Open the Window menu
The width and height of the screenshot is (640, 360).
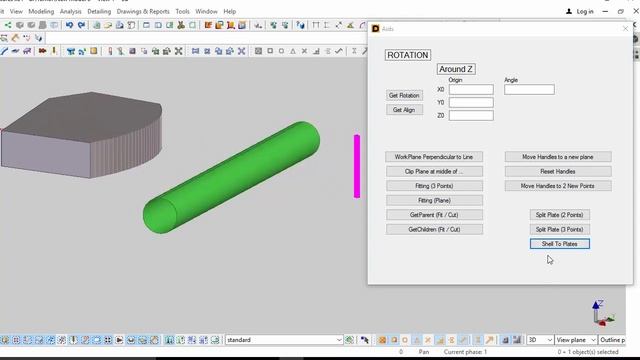206,11
